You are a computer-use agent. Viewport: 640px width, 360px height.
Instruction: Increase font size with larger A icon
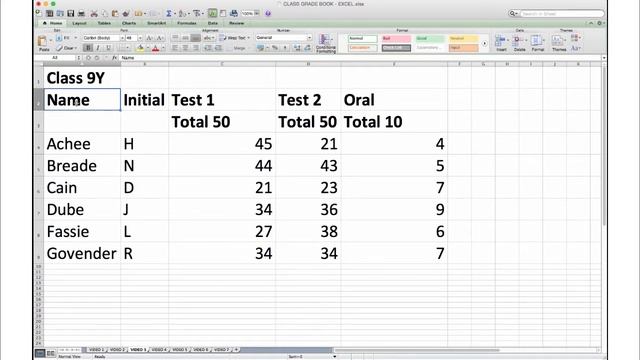(149, 38)
